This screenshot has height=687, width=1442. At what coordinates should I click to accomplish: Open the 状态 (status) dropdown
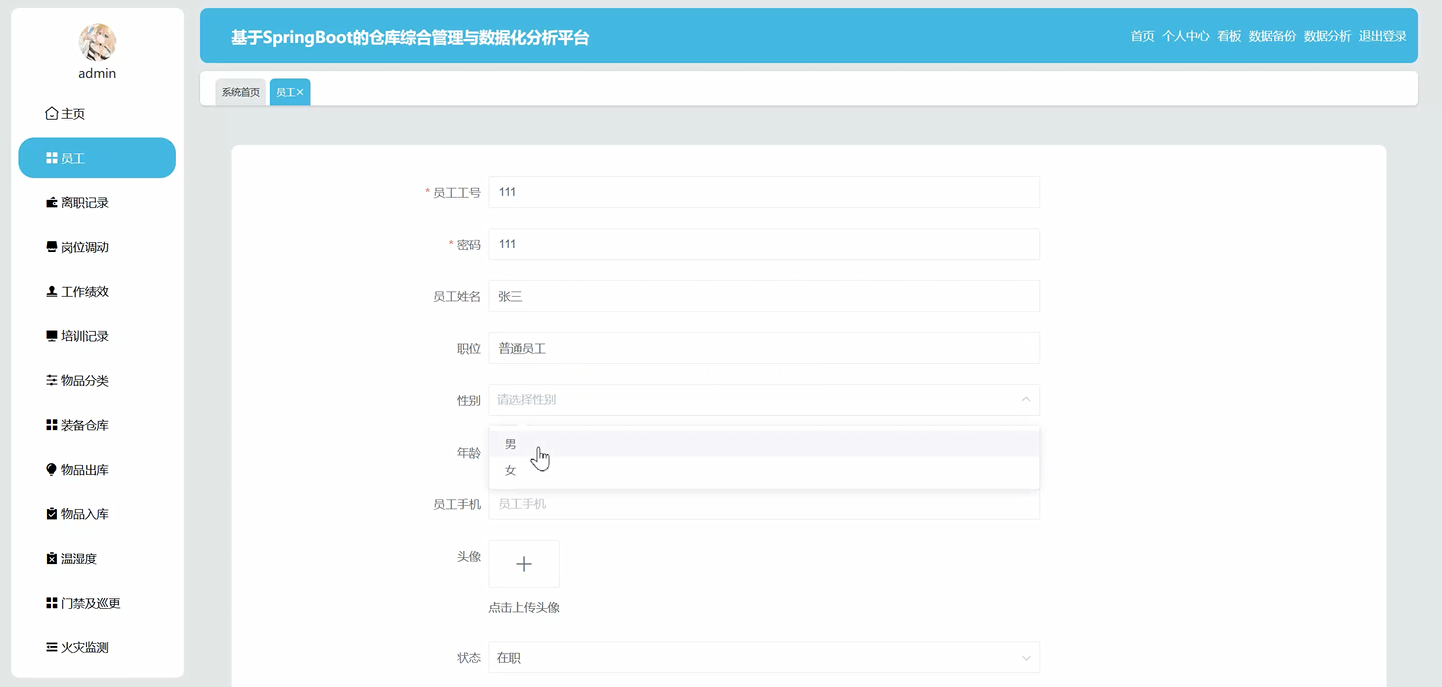pyautogui.click(x=763, y=657)
